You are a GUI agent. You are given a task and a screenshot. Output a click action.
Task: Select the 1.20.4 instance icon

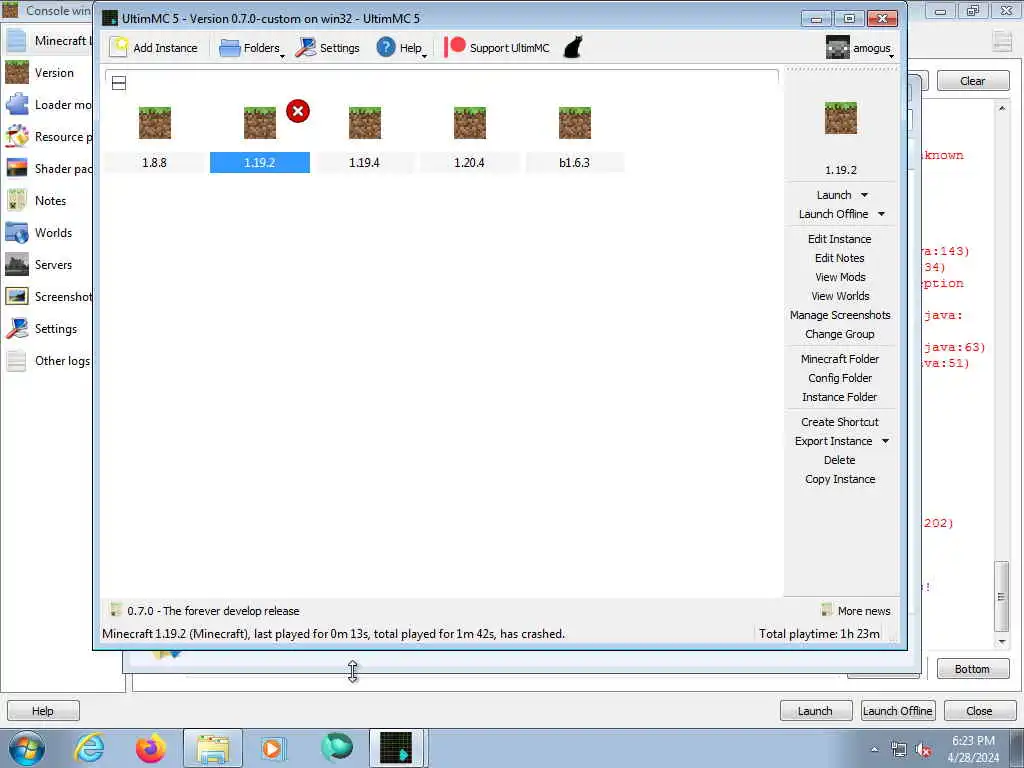(470, 122)
